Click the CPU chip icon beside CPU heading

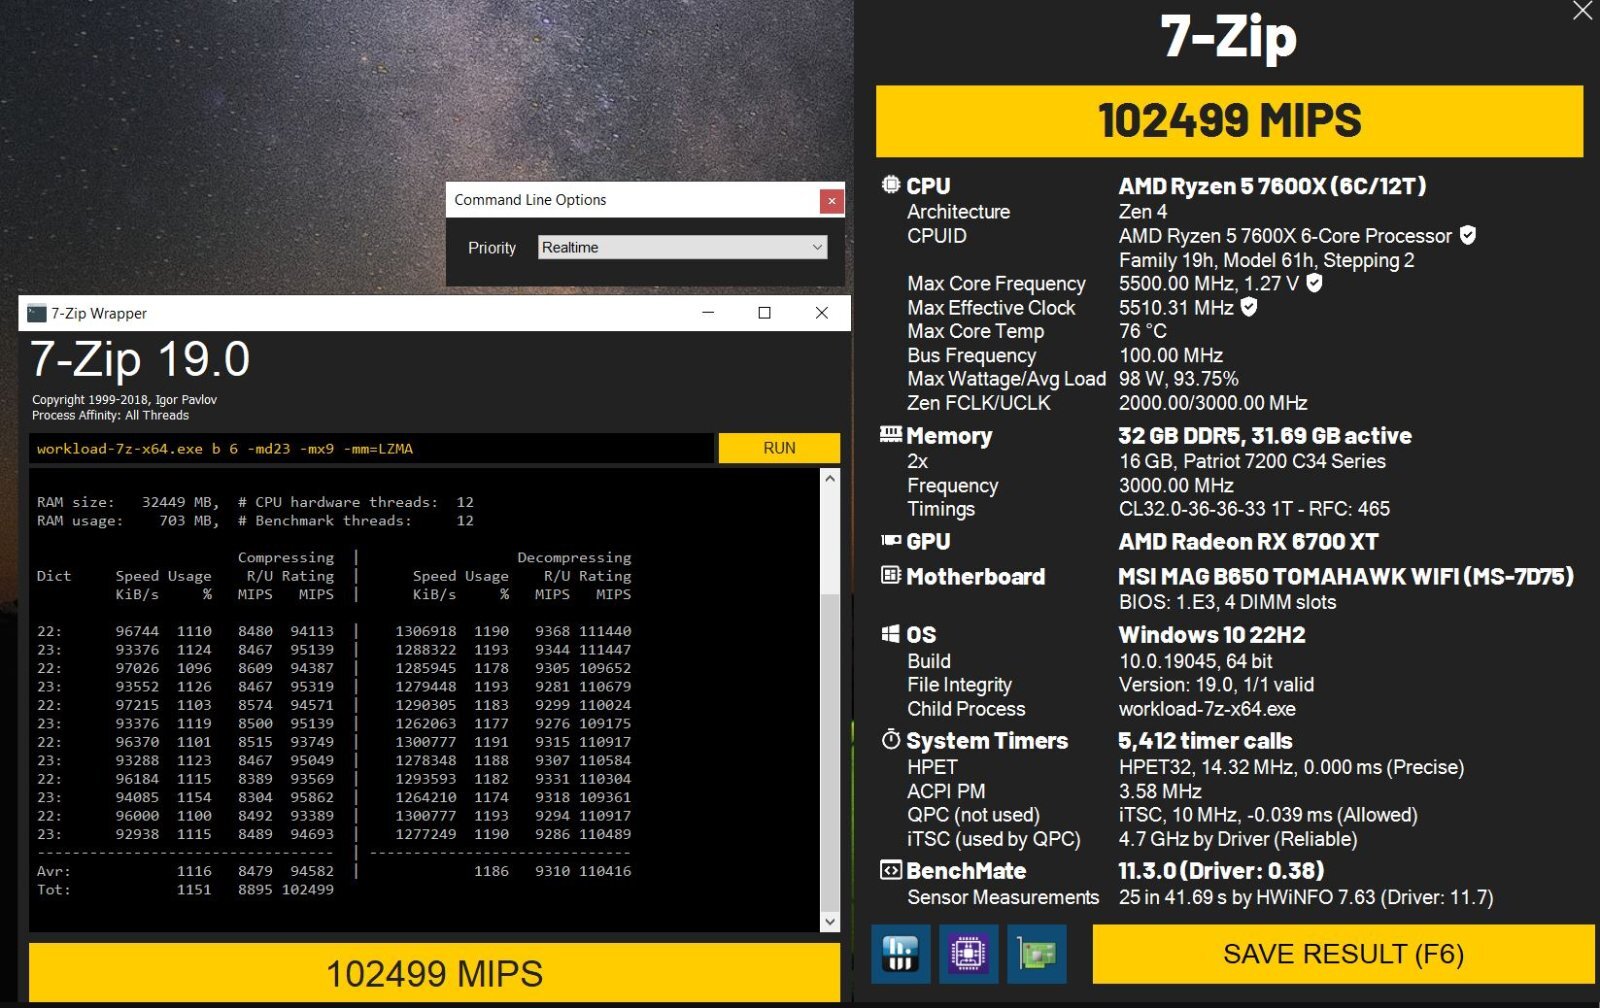click(x=890, y=185)
